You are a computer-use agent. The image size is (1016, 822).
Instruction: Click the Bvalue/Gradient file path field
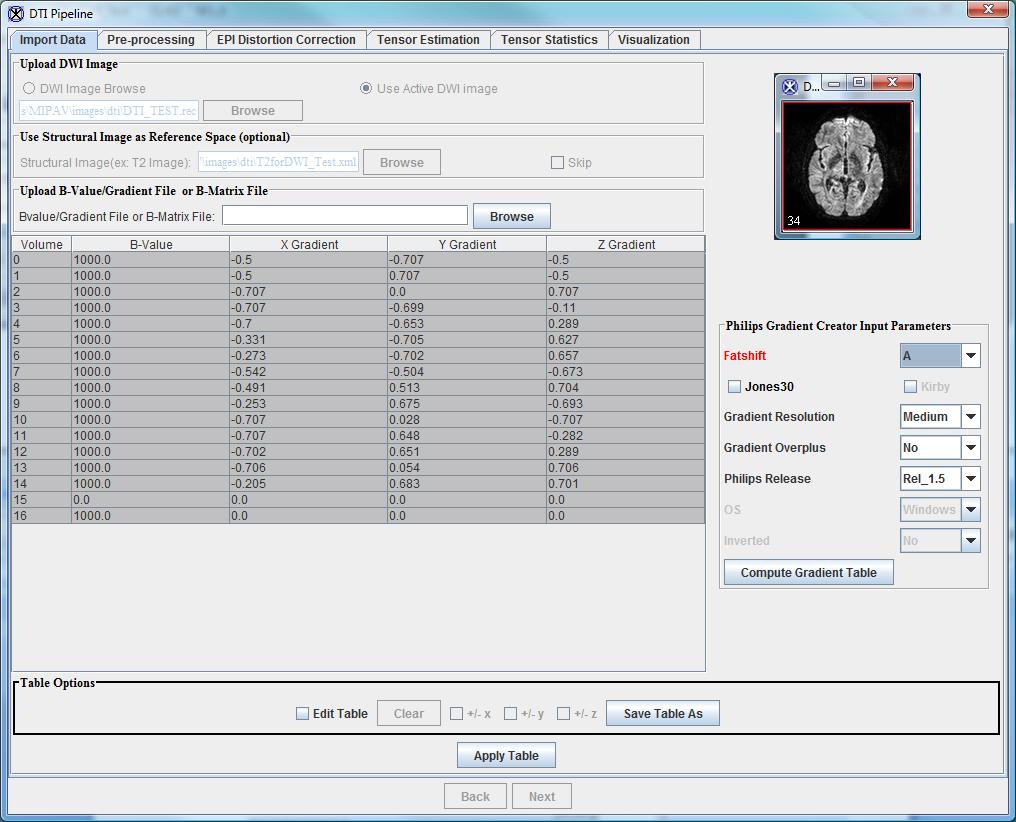pyautogui.click(x=345, y=216)
